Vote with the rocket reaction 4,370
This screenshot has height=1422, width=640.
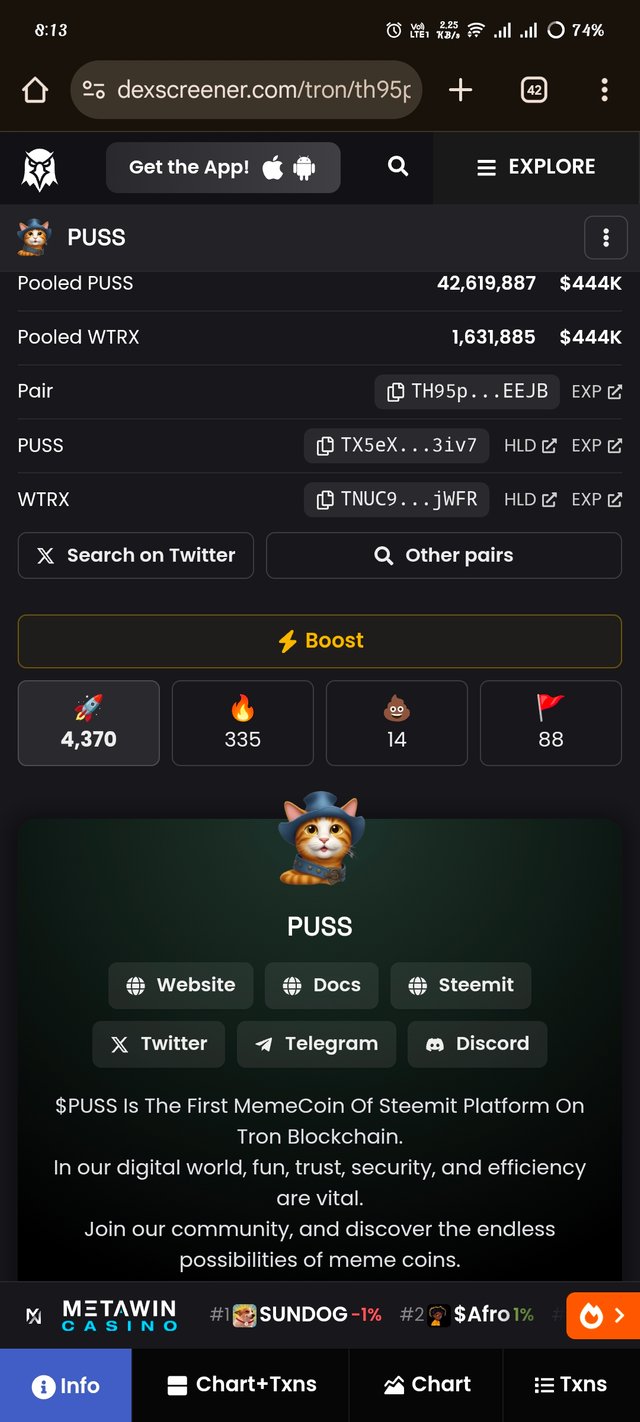[89, 723]
